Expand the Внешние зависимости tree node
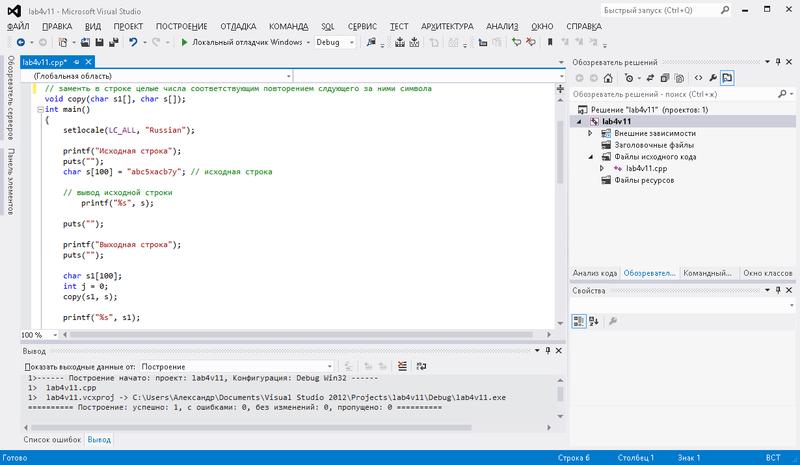 coord(590,133)
